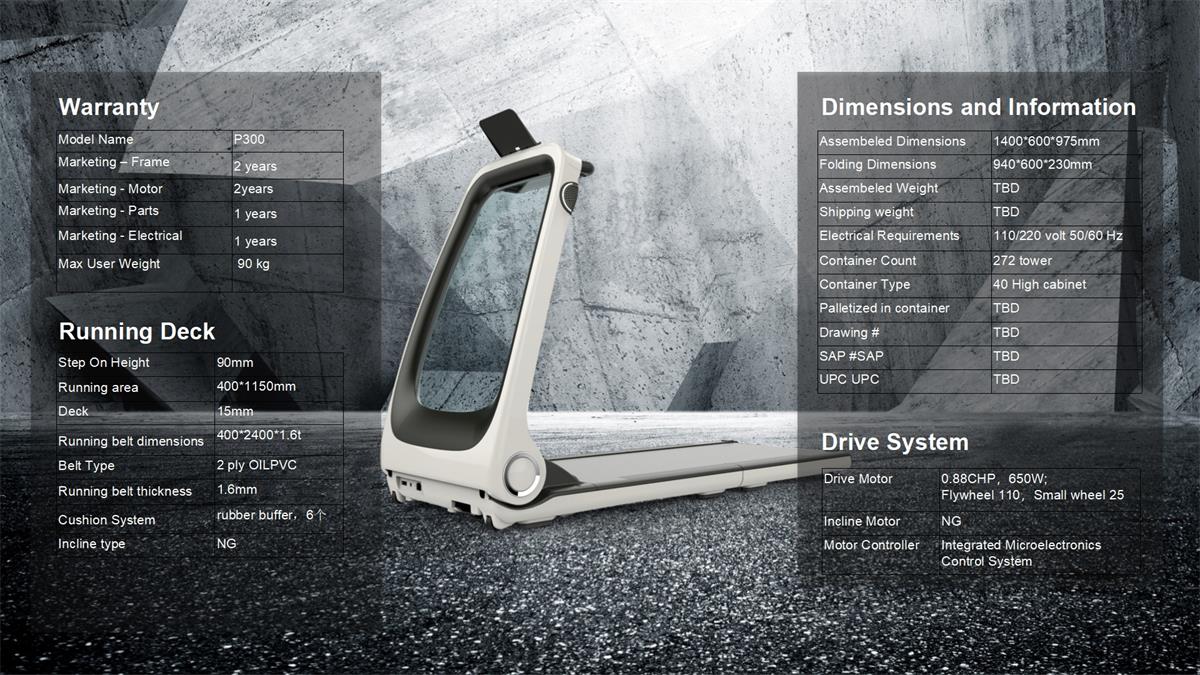Image resolution: width=1200 pixels, height=675 pixels.
Task: Select the Step On Height 90mm value
Action: tap(235, 362)
